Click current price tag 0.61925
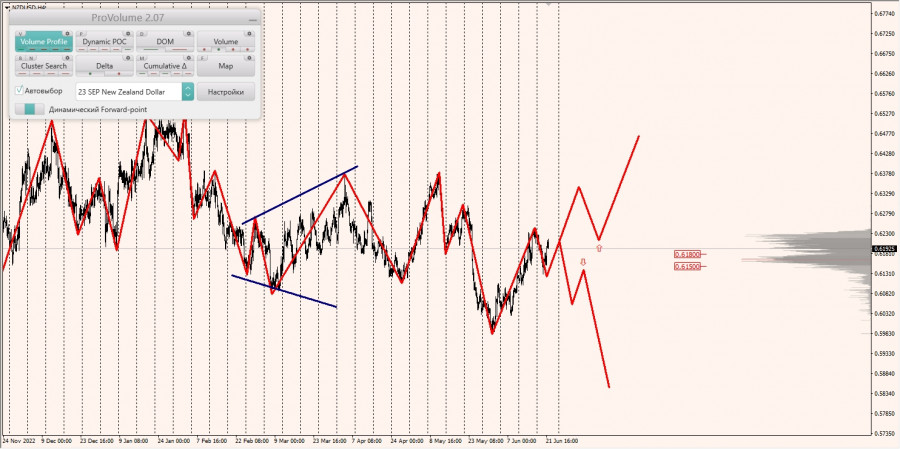 pos(885,249)
